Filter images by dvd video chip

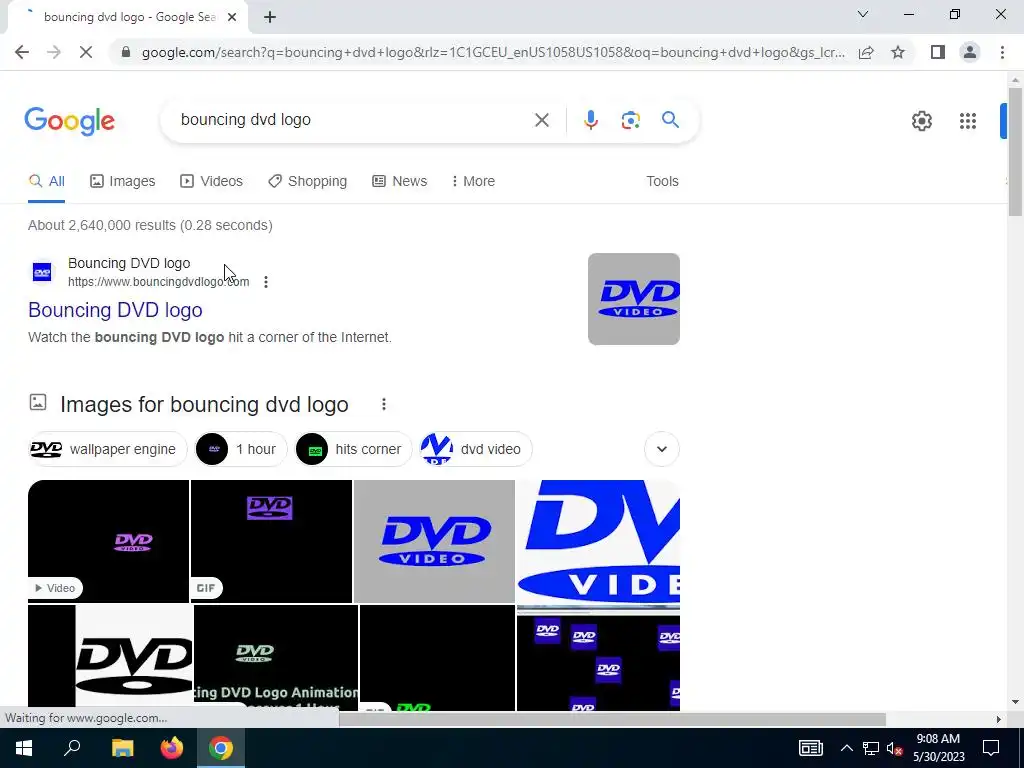click(475, 449)
